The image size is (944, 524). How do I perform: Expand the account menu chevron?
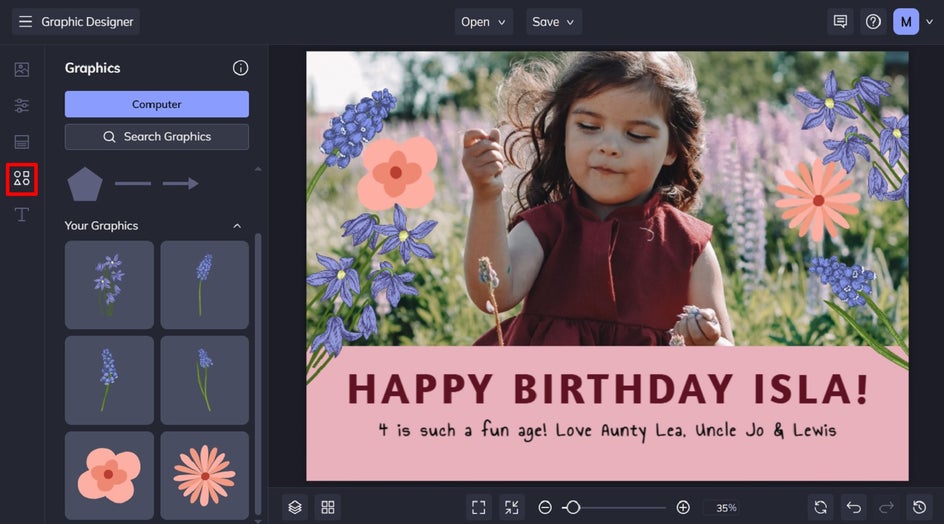click(x=930, y=22)
